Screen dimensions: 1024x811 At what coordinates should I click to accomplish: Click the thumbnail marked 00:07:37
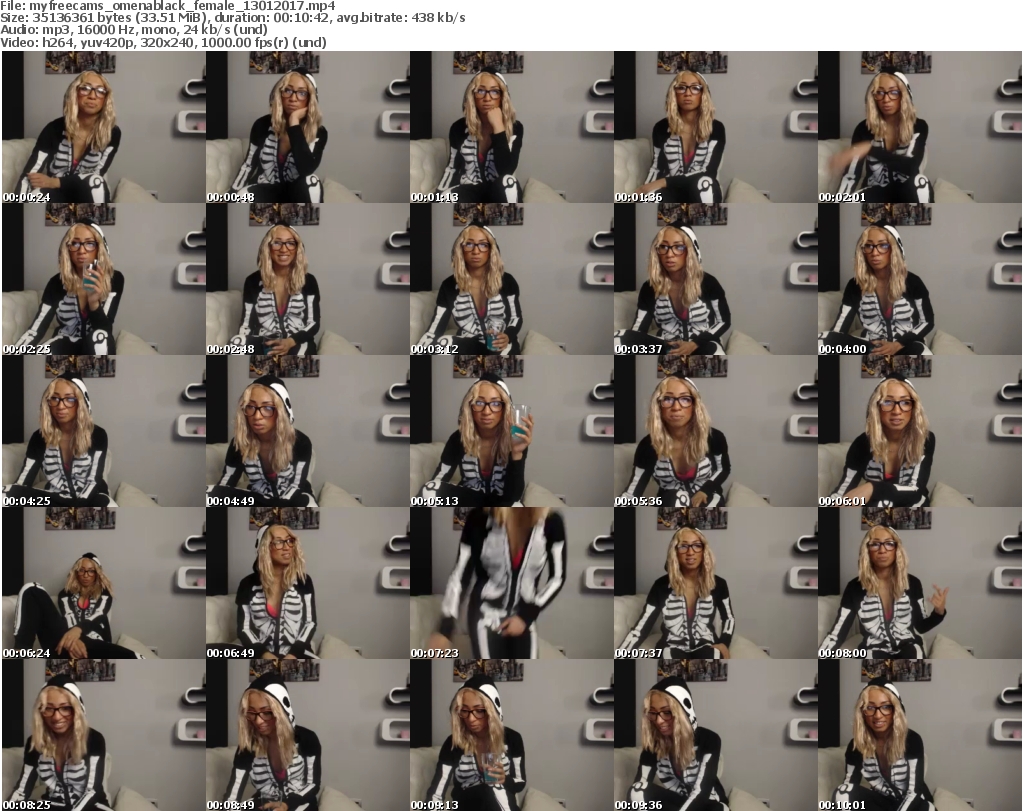pos(716,583)
